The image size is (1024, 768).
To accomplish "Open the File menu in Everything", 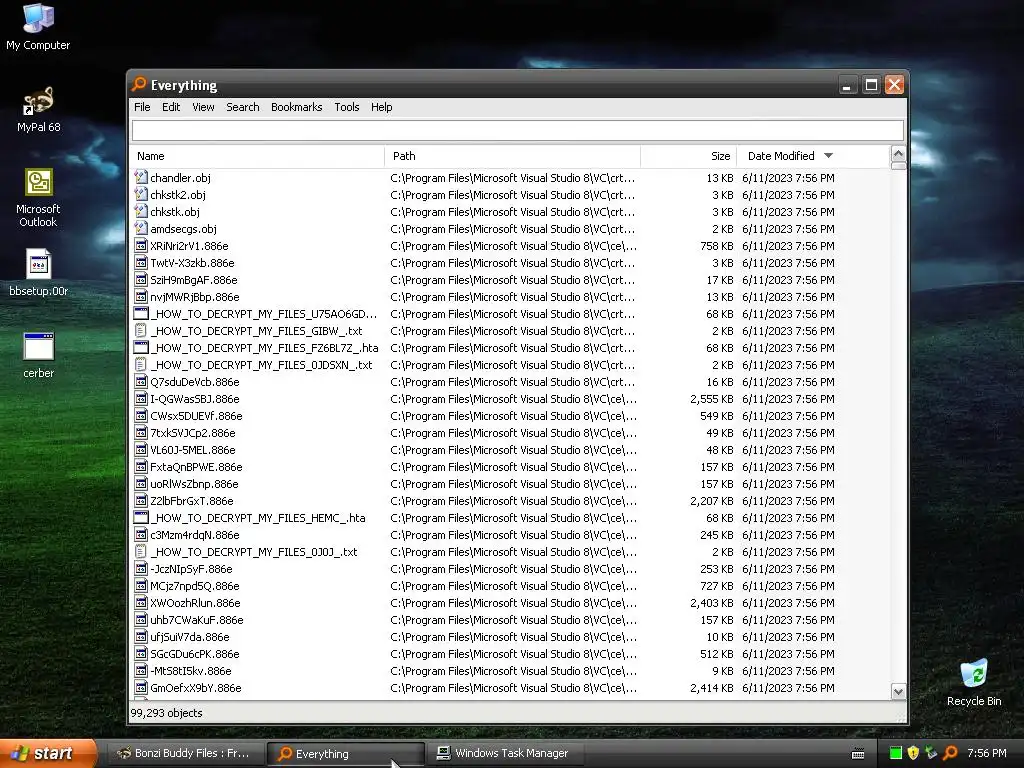I will tap(142, 107).
